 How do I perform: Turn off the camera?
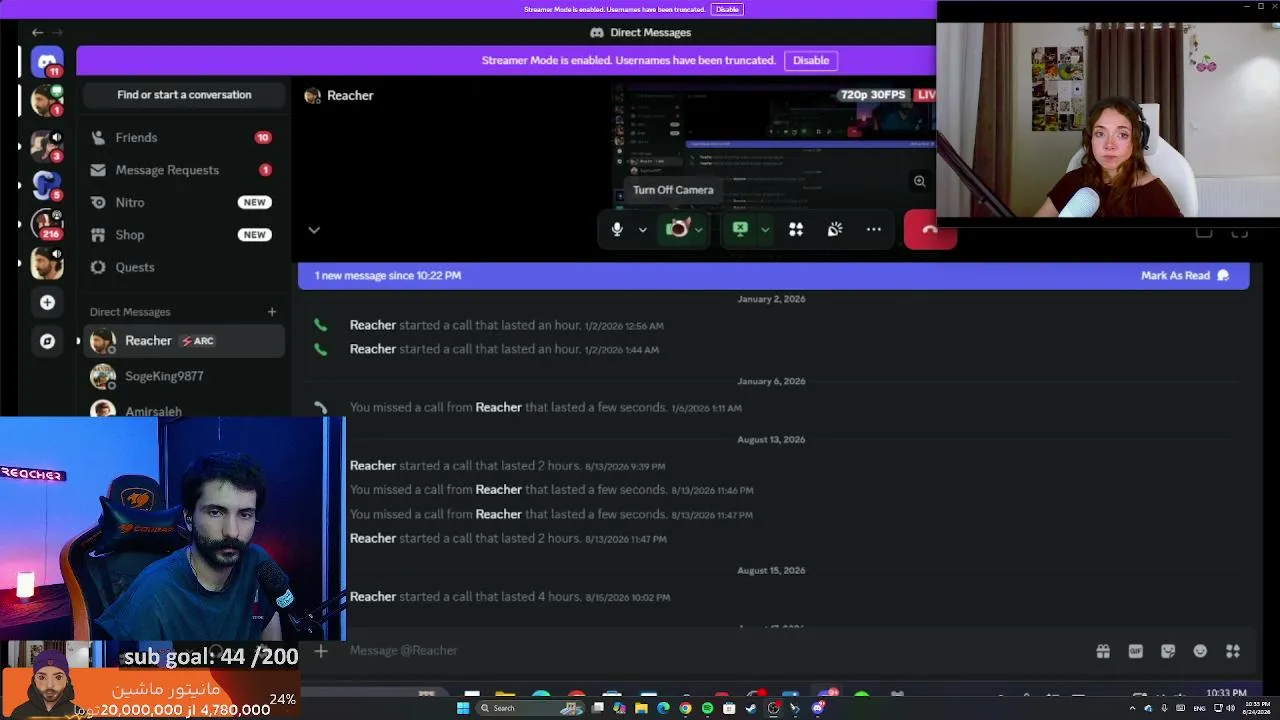click(x=678, y=229)
